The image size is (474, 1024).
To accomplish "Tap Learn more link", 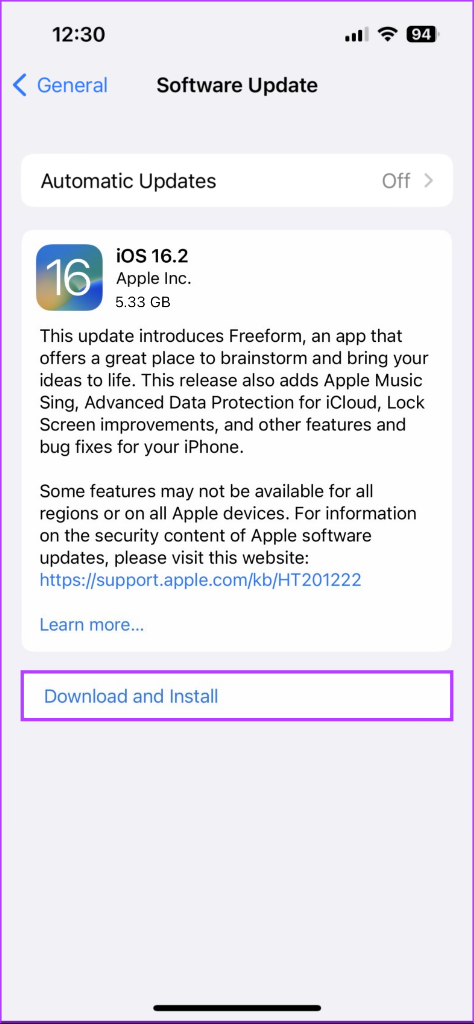I will pyautogui.click(x=92, y=625).
